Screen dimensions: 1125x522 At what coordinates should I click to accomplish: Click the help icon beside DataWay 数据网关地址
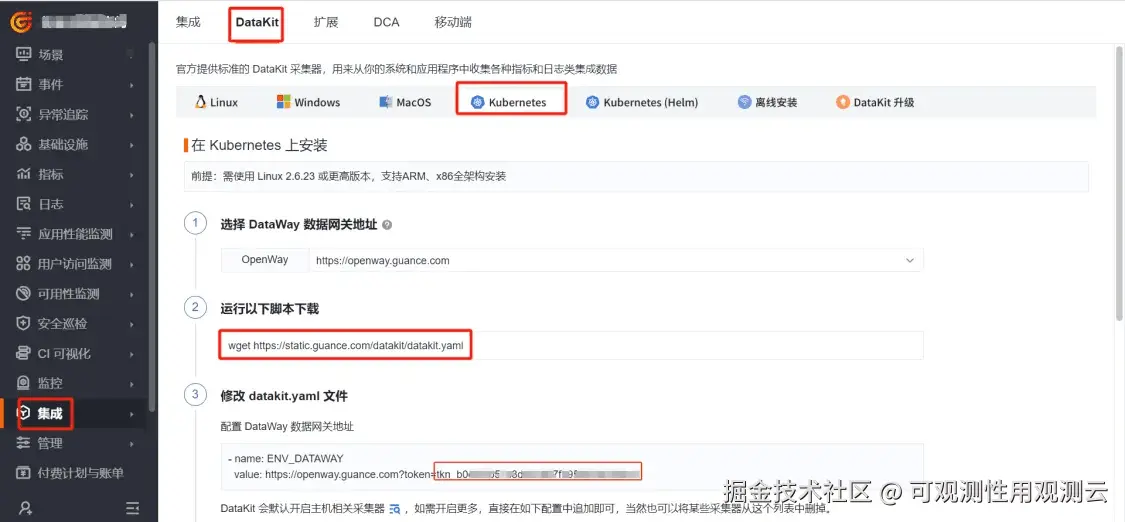click(x=387, y=224)
